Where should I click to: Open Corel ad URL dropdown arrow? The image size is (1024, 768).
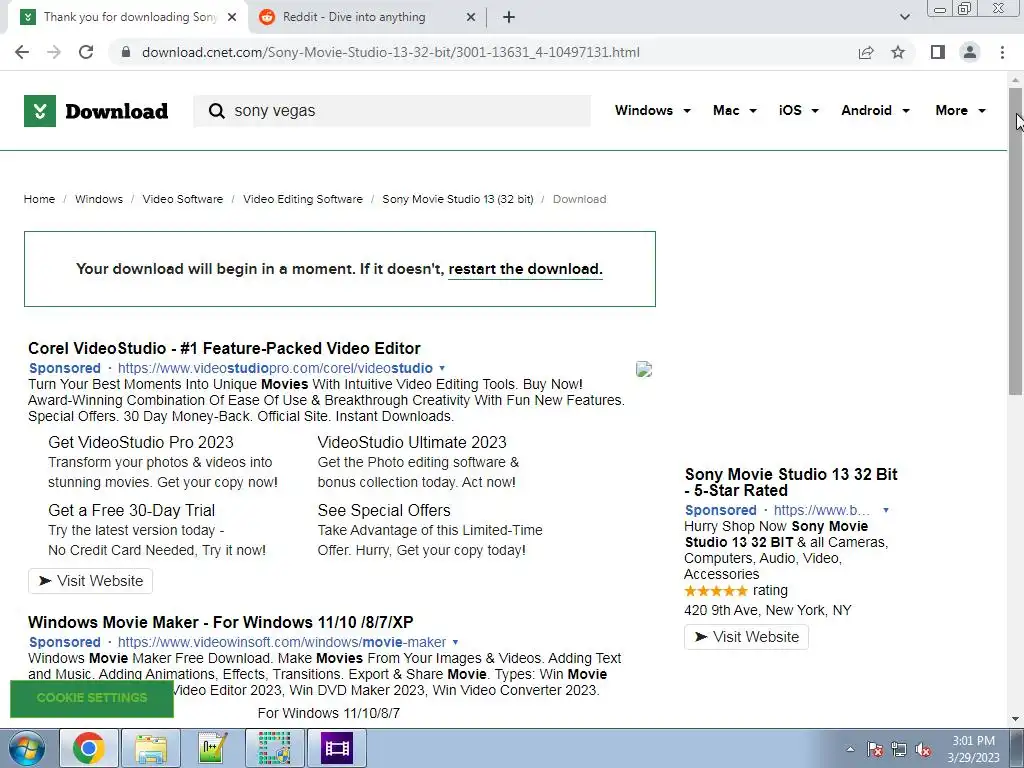442,368
